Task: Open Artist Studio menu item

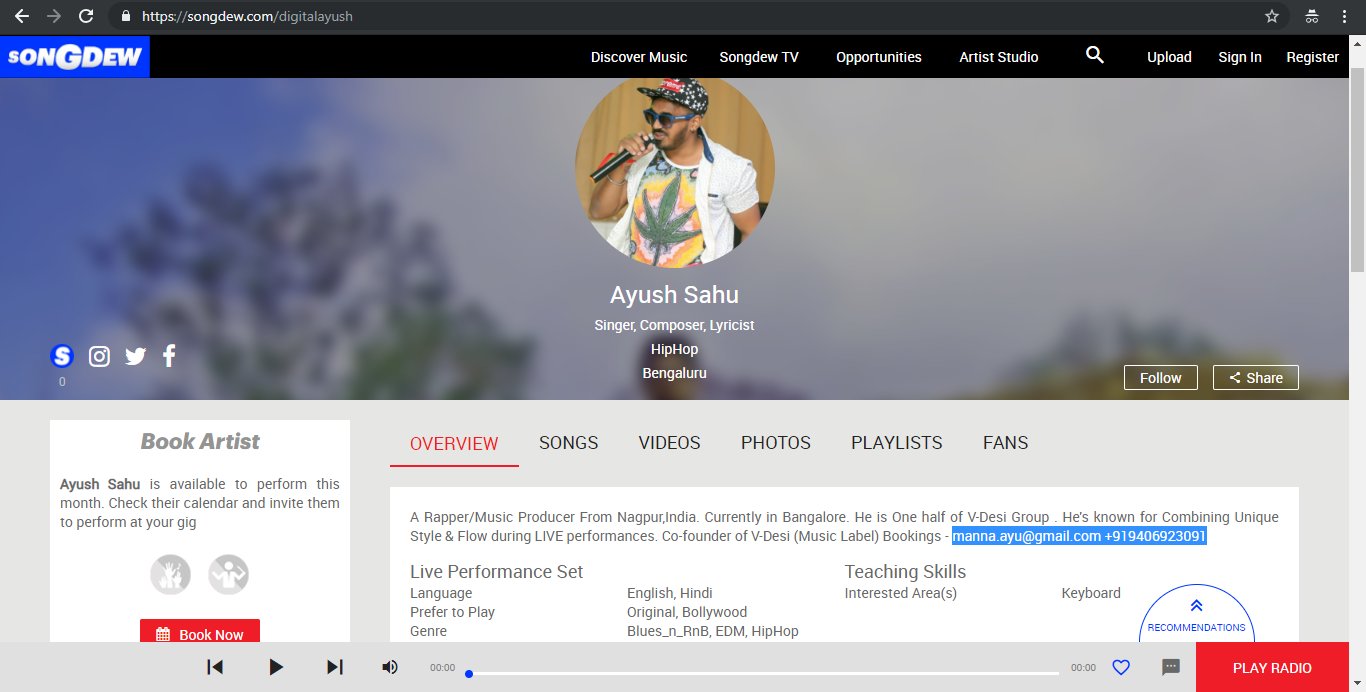Action: pyautogui.click(x=999, y=57)
